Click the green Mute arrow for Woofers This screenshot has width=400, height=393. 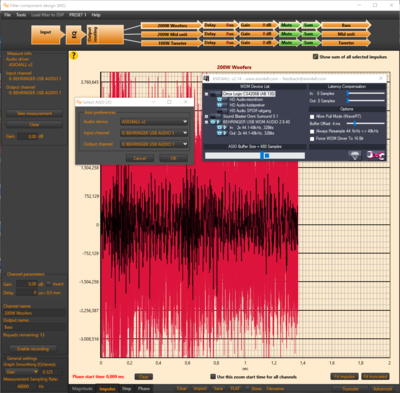288,25
